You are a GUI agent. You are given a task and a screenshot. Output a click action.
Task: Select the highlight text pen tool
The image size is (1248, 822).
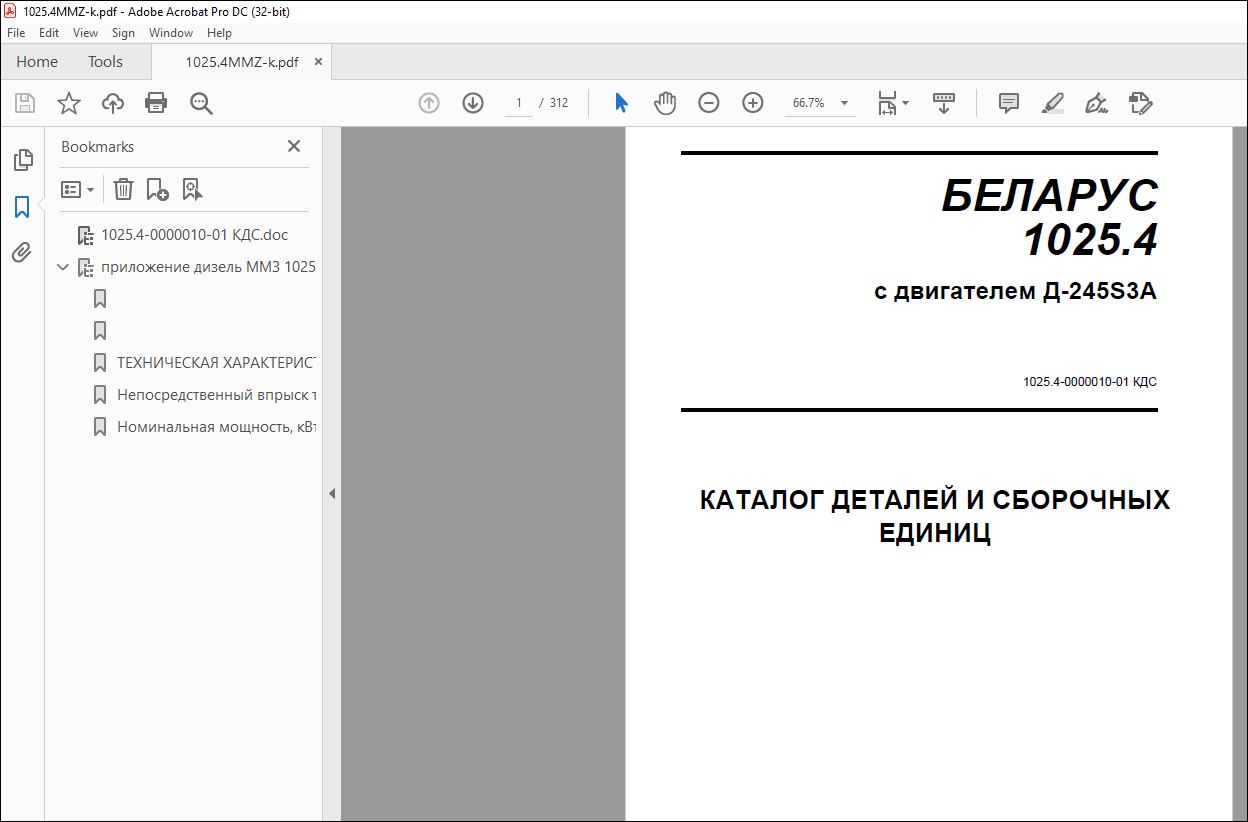[x=1052, y=103]
